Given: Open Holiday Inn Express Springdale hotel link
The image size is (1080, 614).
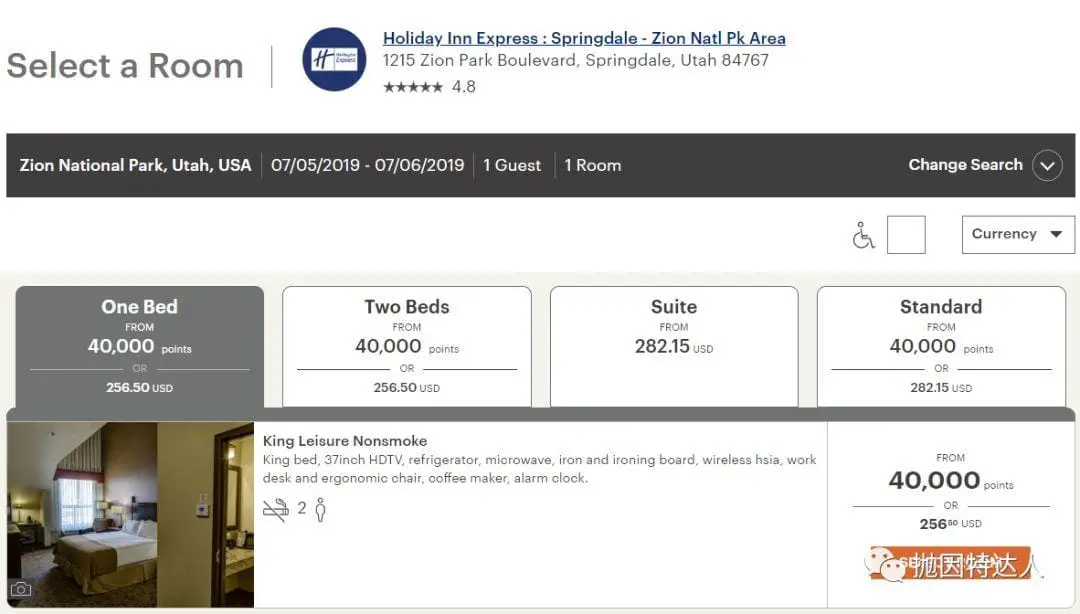Looking at the screenshot, I should [584, 38].
